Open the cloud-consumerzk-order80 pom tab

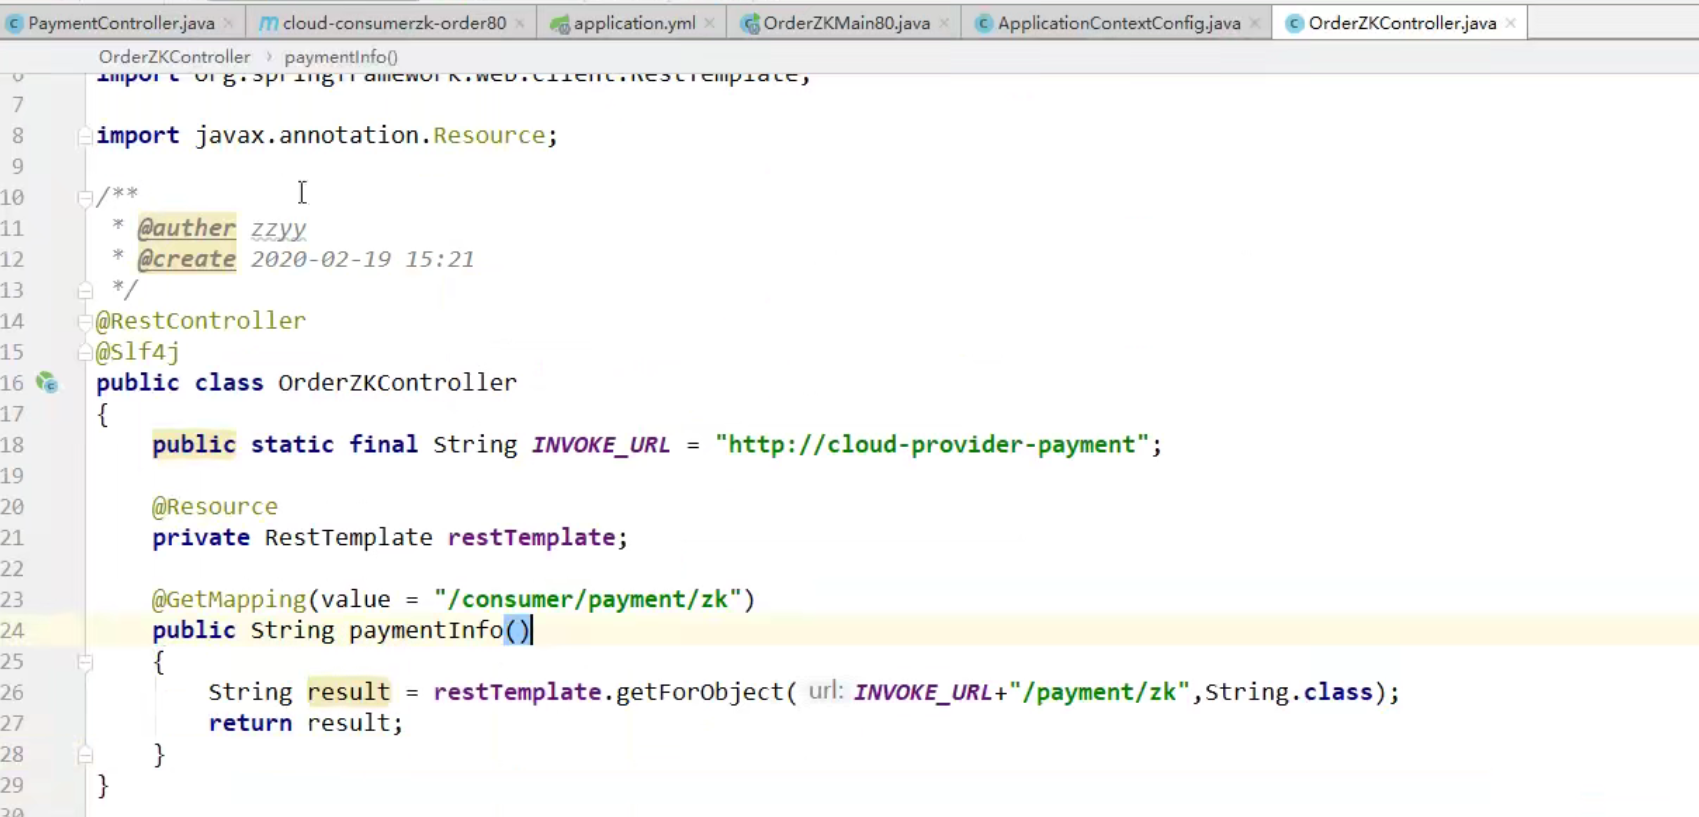(x=394, y=22)
